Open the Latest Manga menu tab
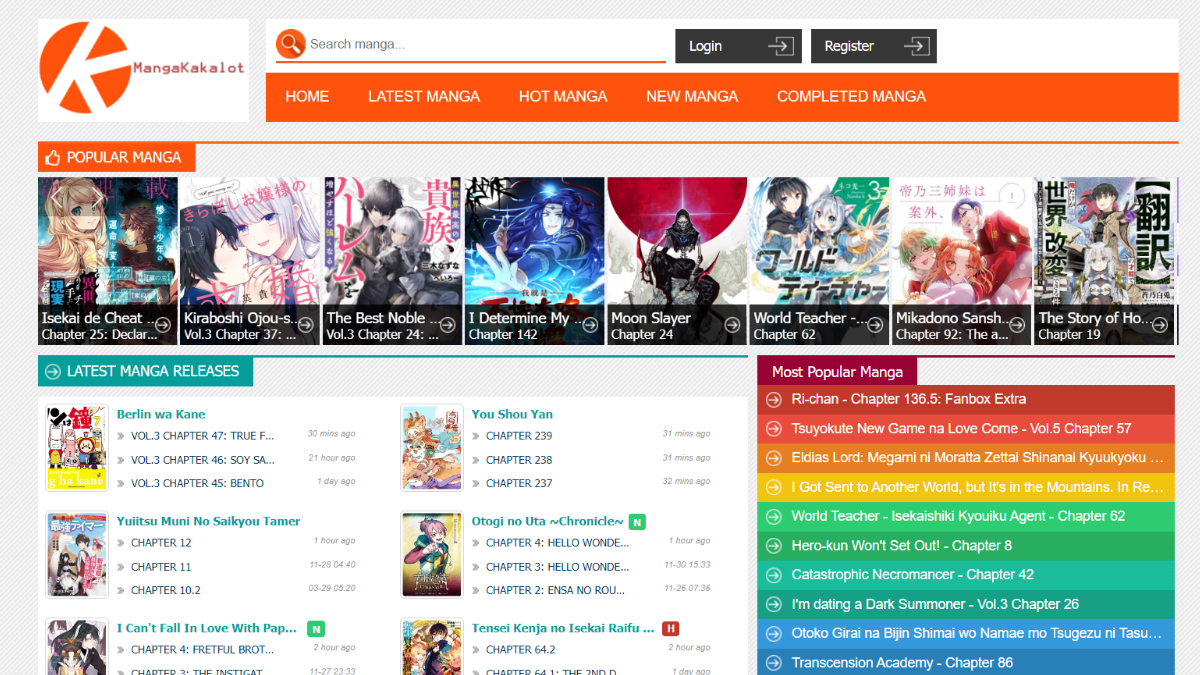This screenshot has width=1200, height=675. pos(423,97)
